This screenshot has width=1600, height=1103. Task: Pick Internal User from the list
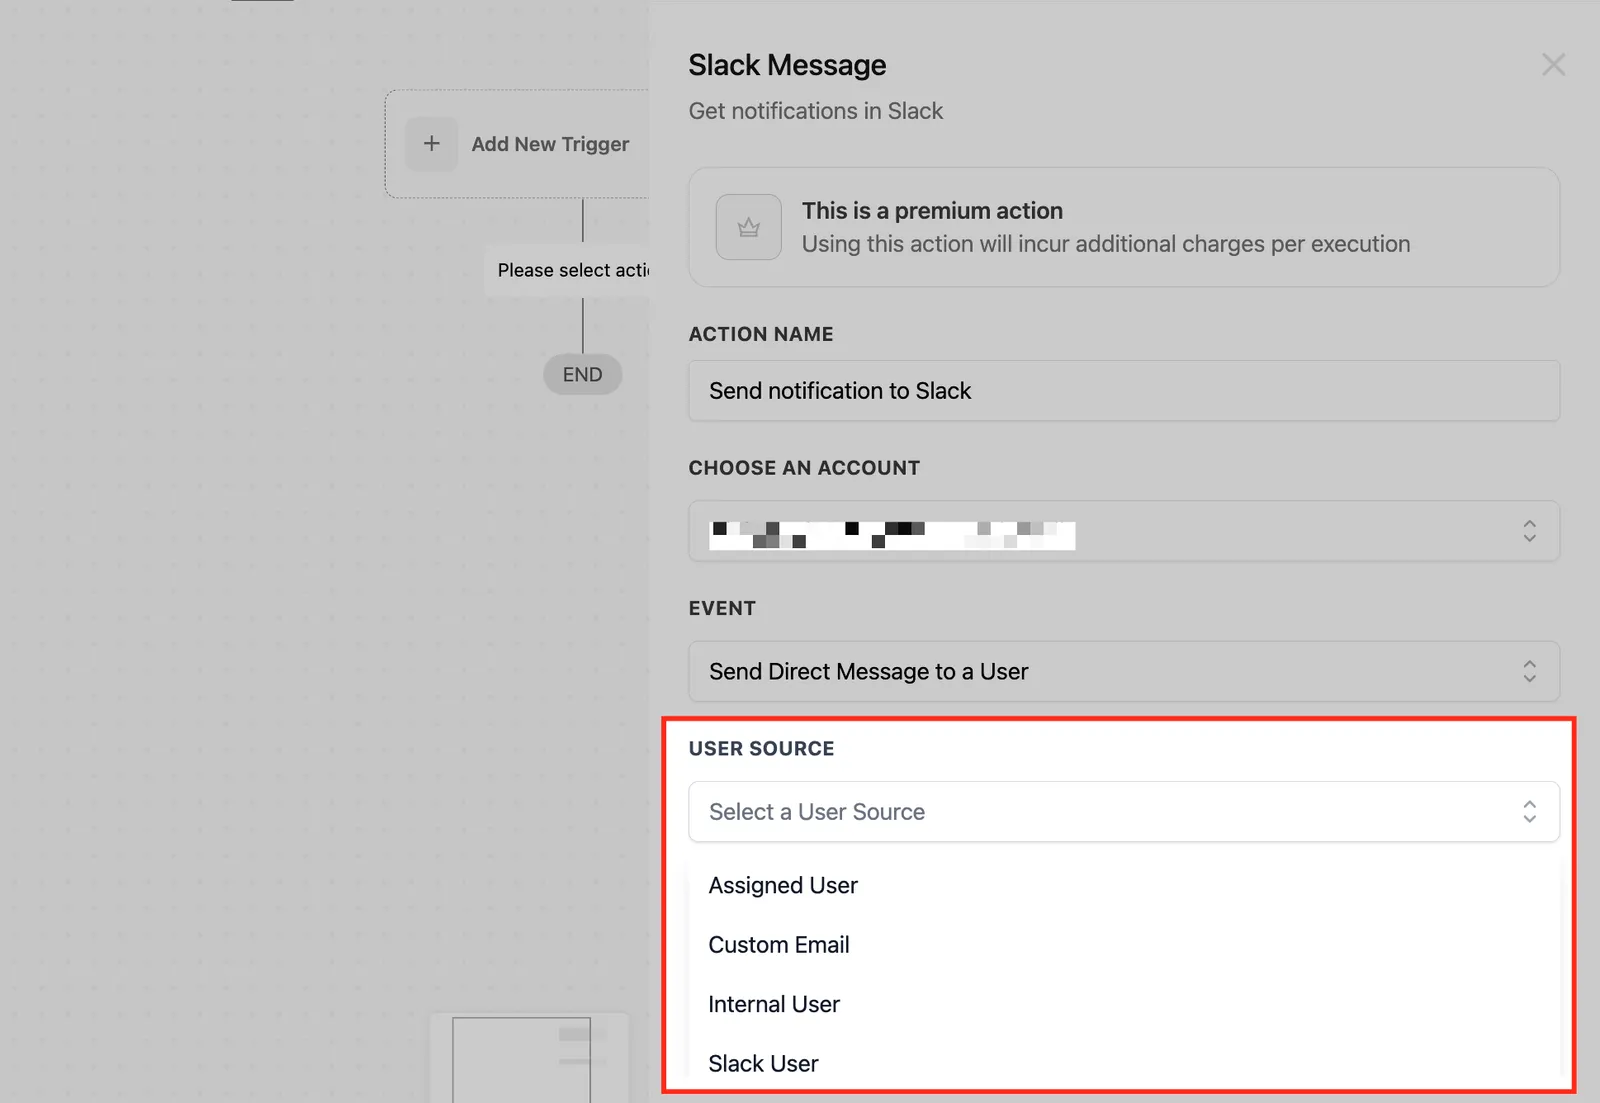tap(1124, 1004)
